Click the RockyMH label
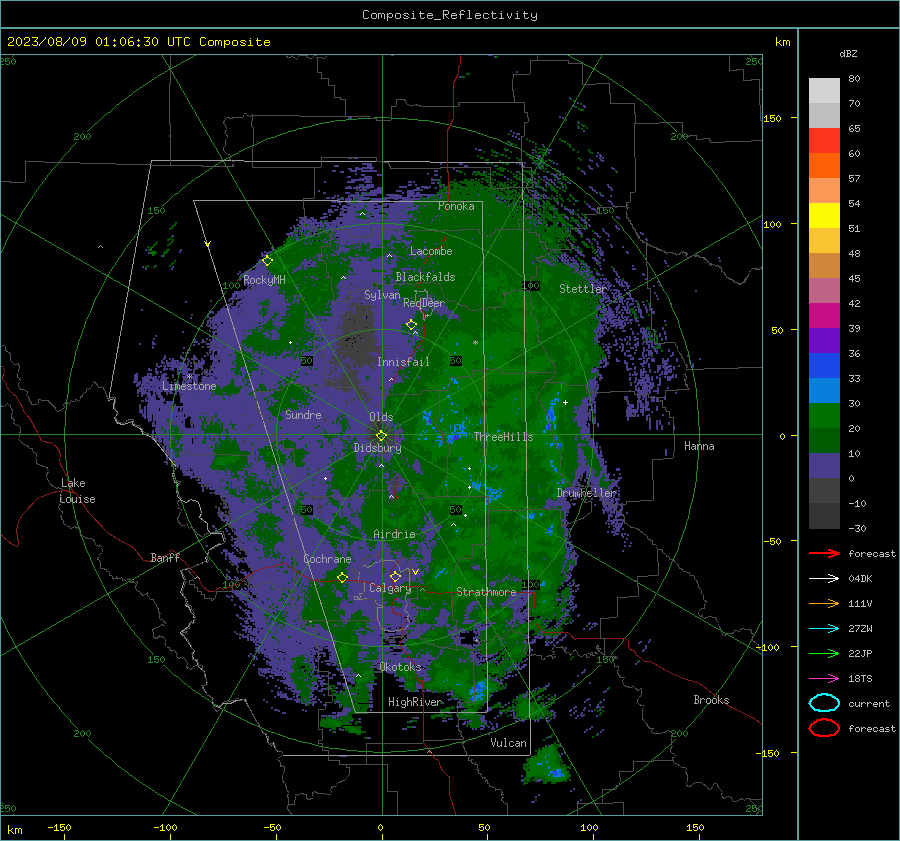Screen dimensions: 900x841 point(264,280)
